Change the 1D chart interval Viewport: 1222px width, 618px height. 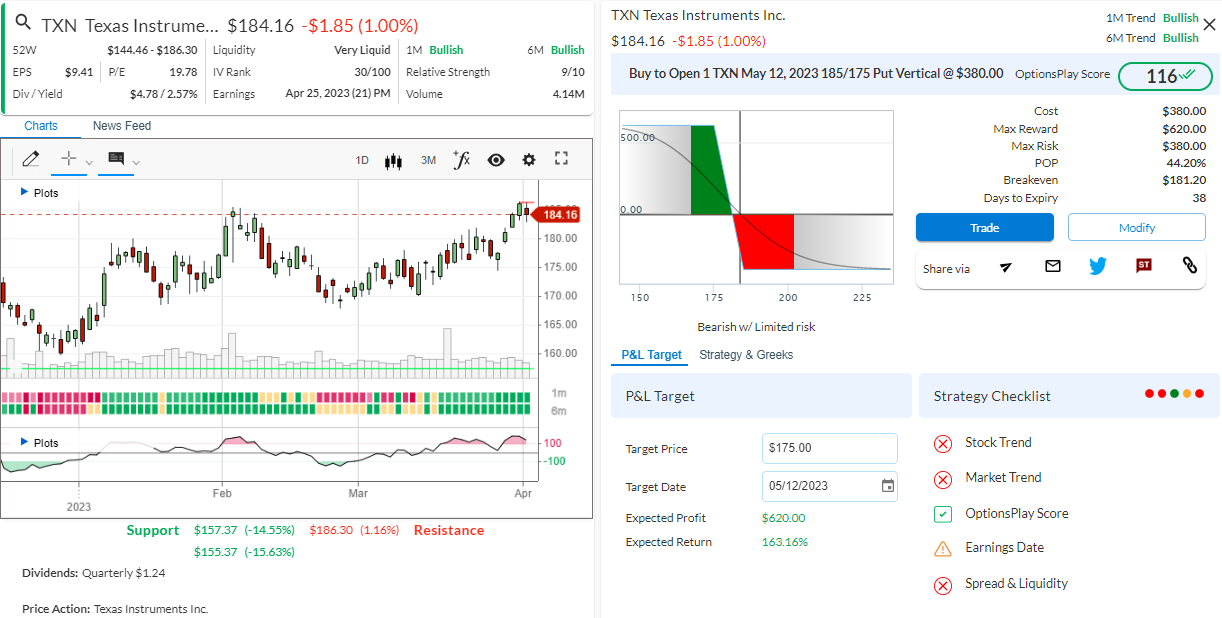pyautogui.click(x=362, y=160)
